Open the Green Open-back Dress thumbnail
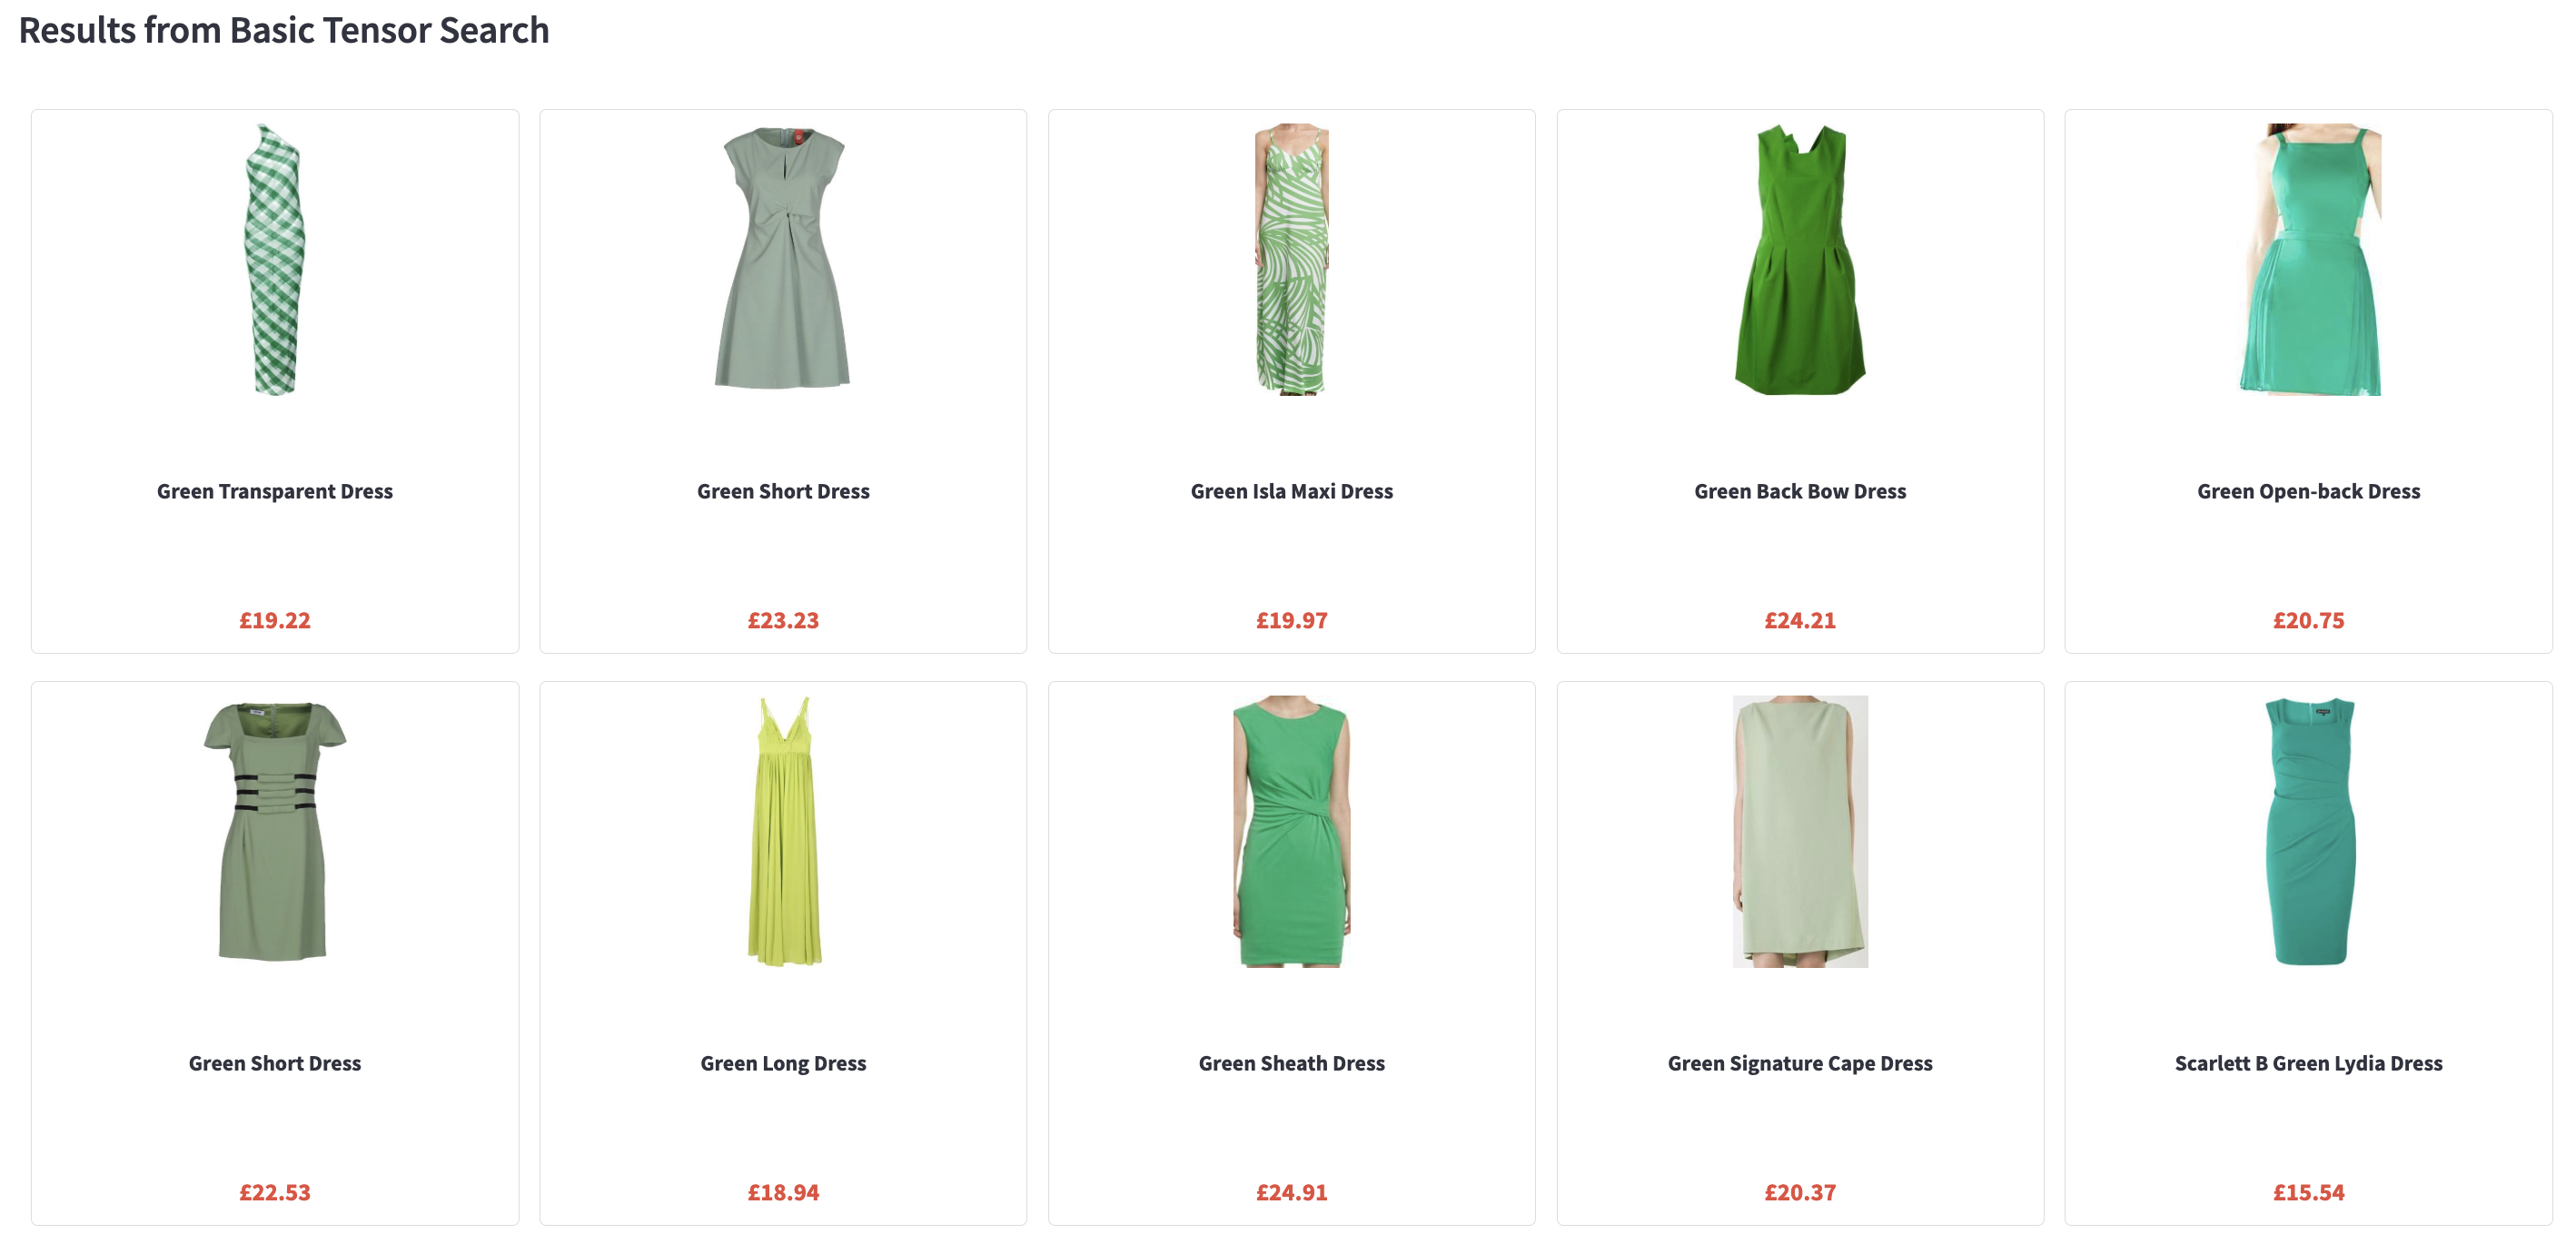The width and height of the screenshot is (2576, 1244). (2308, 259)
